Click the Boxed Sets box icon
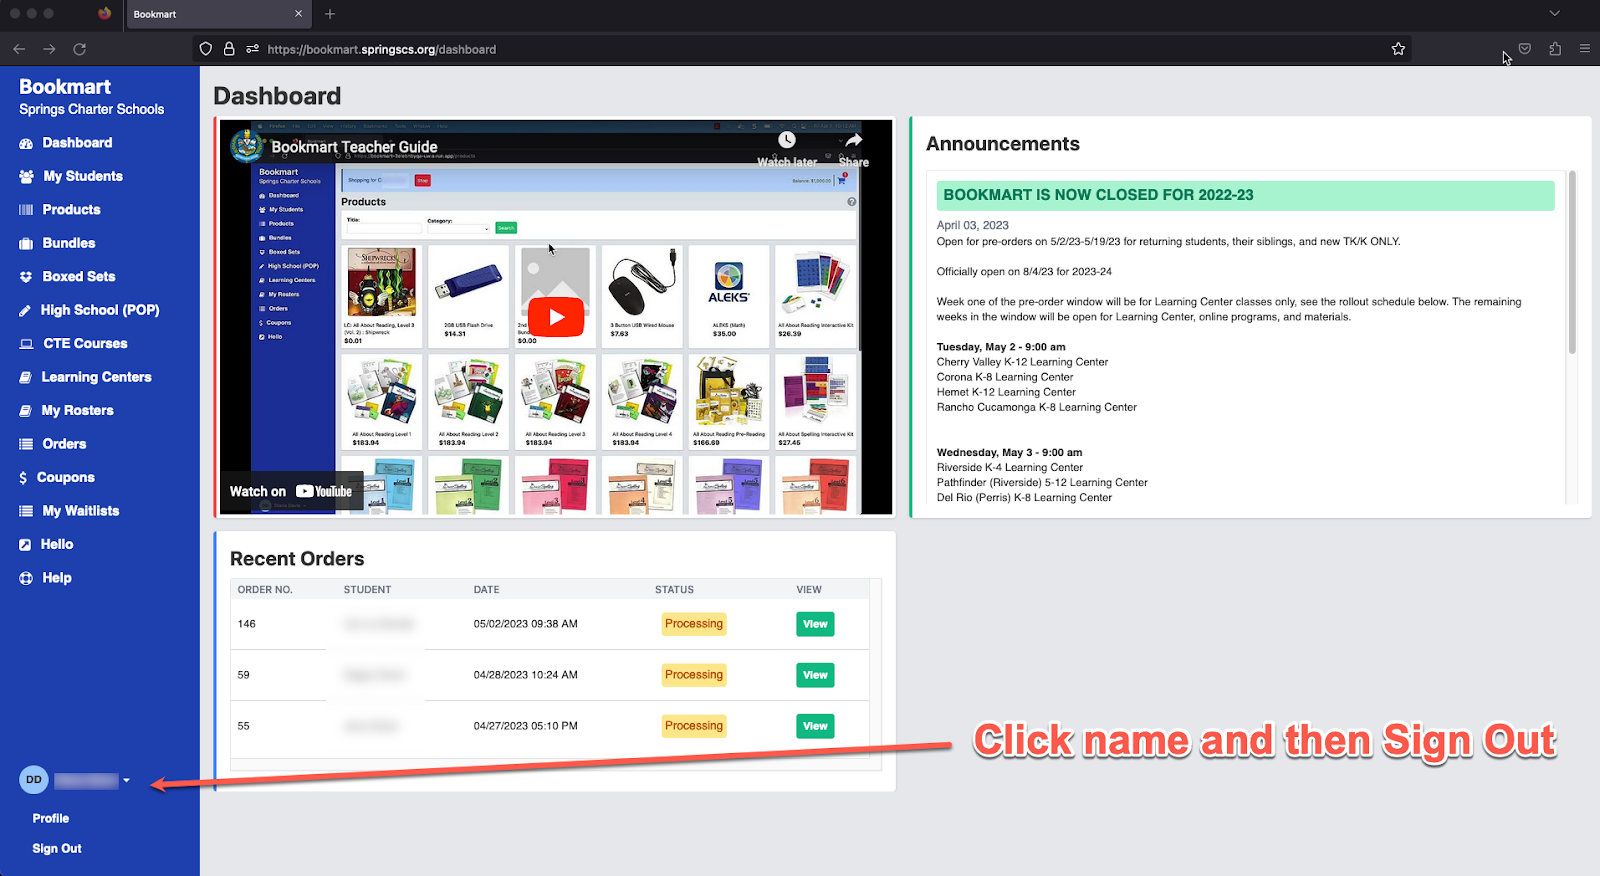 click(26, 277)
